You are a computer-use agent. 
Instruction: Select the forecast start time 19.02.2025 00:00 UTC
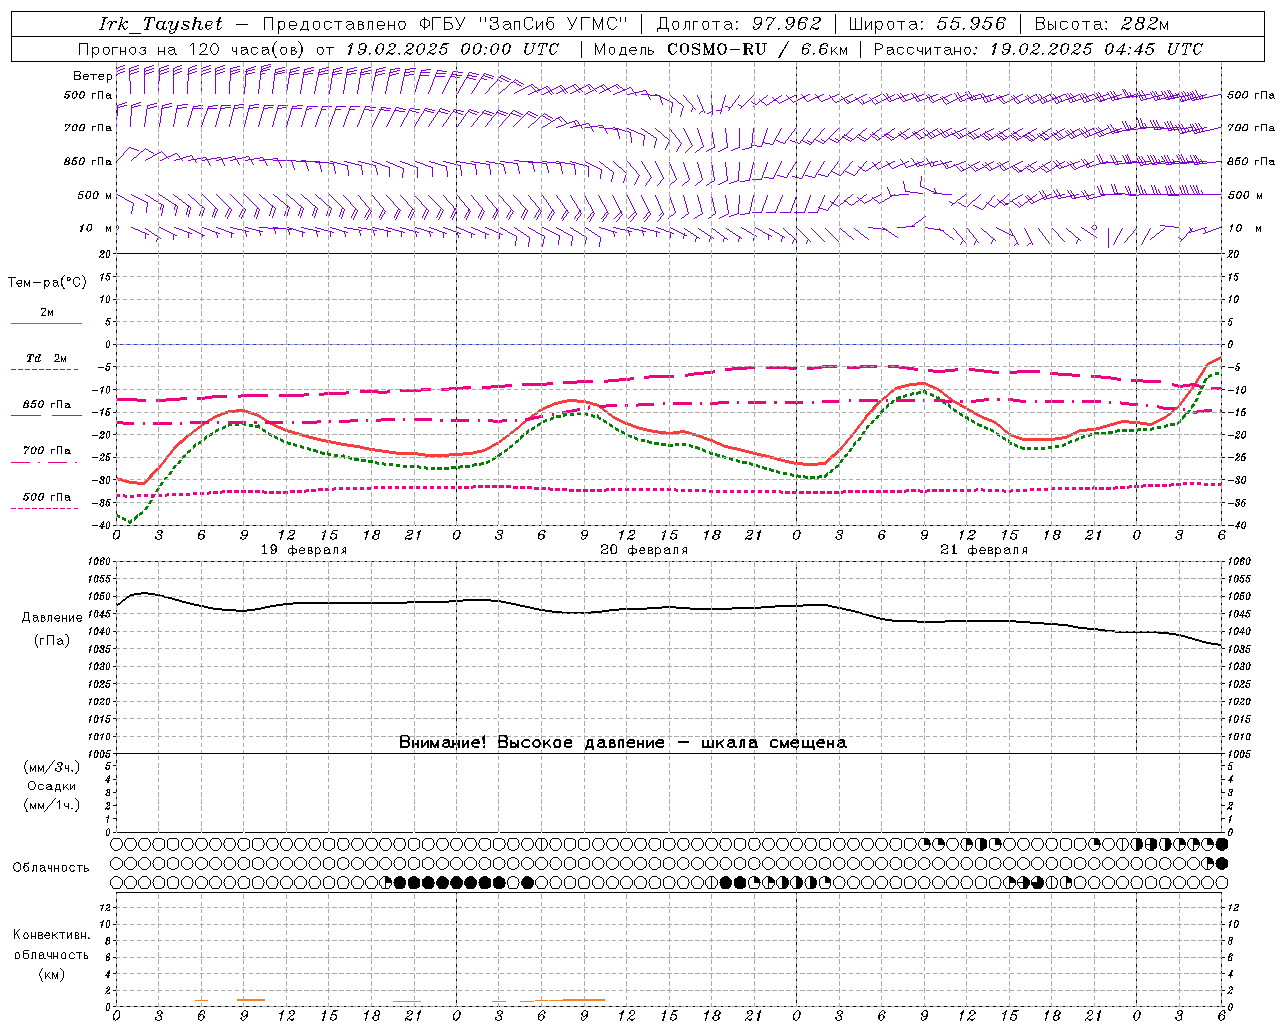tap(452, 49)
